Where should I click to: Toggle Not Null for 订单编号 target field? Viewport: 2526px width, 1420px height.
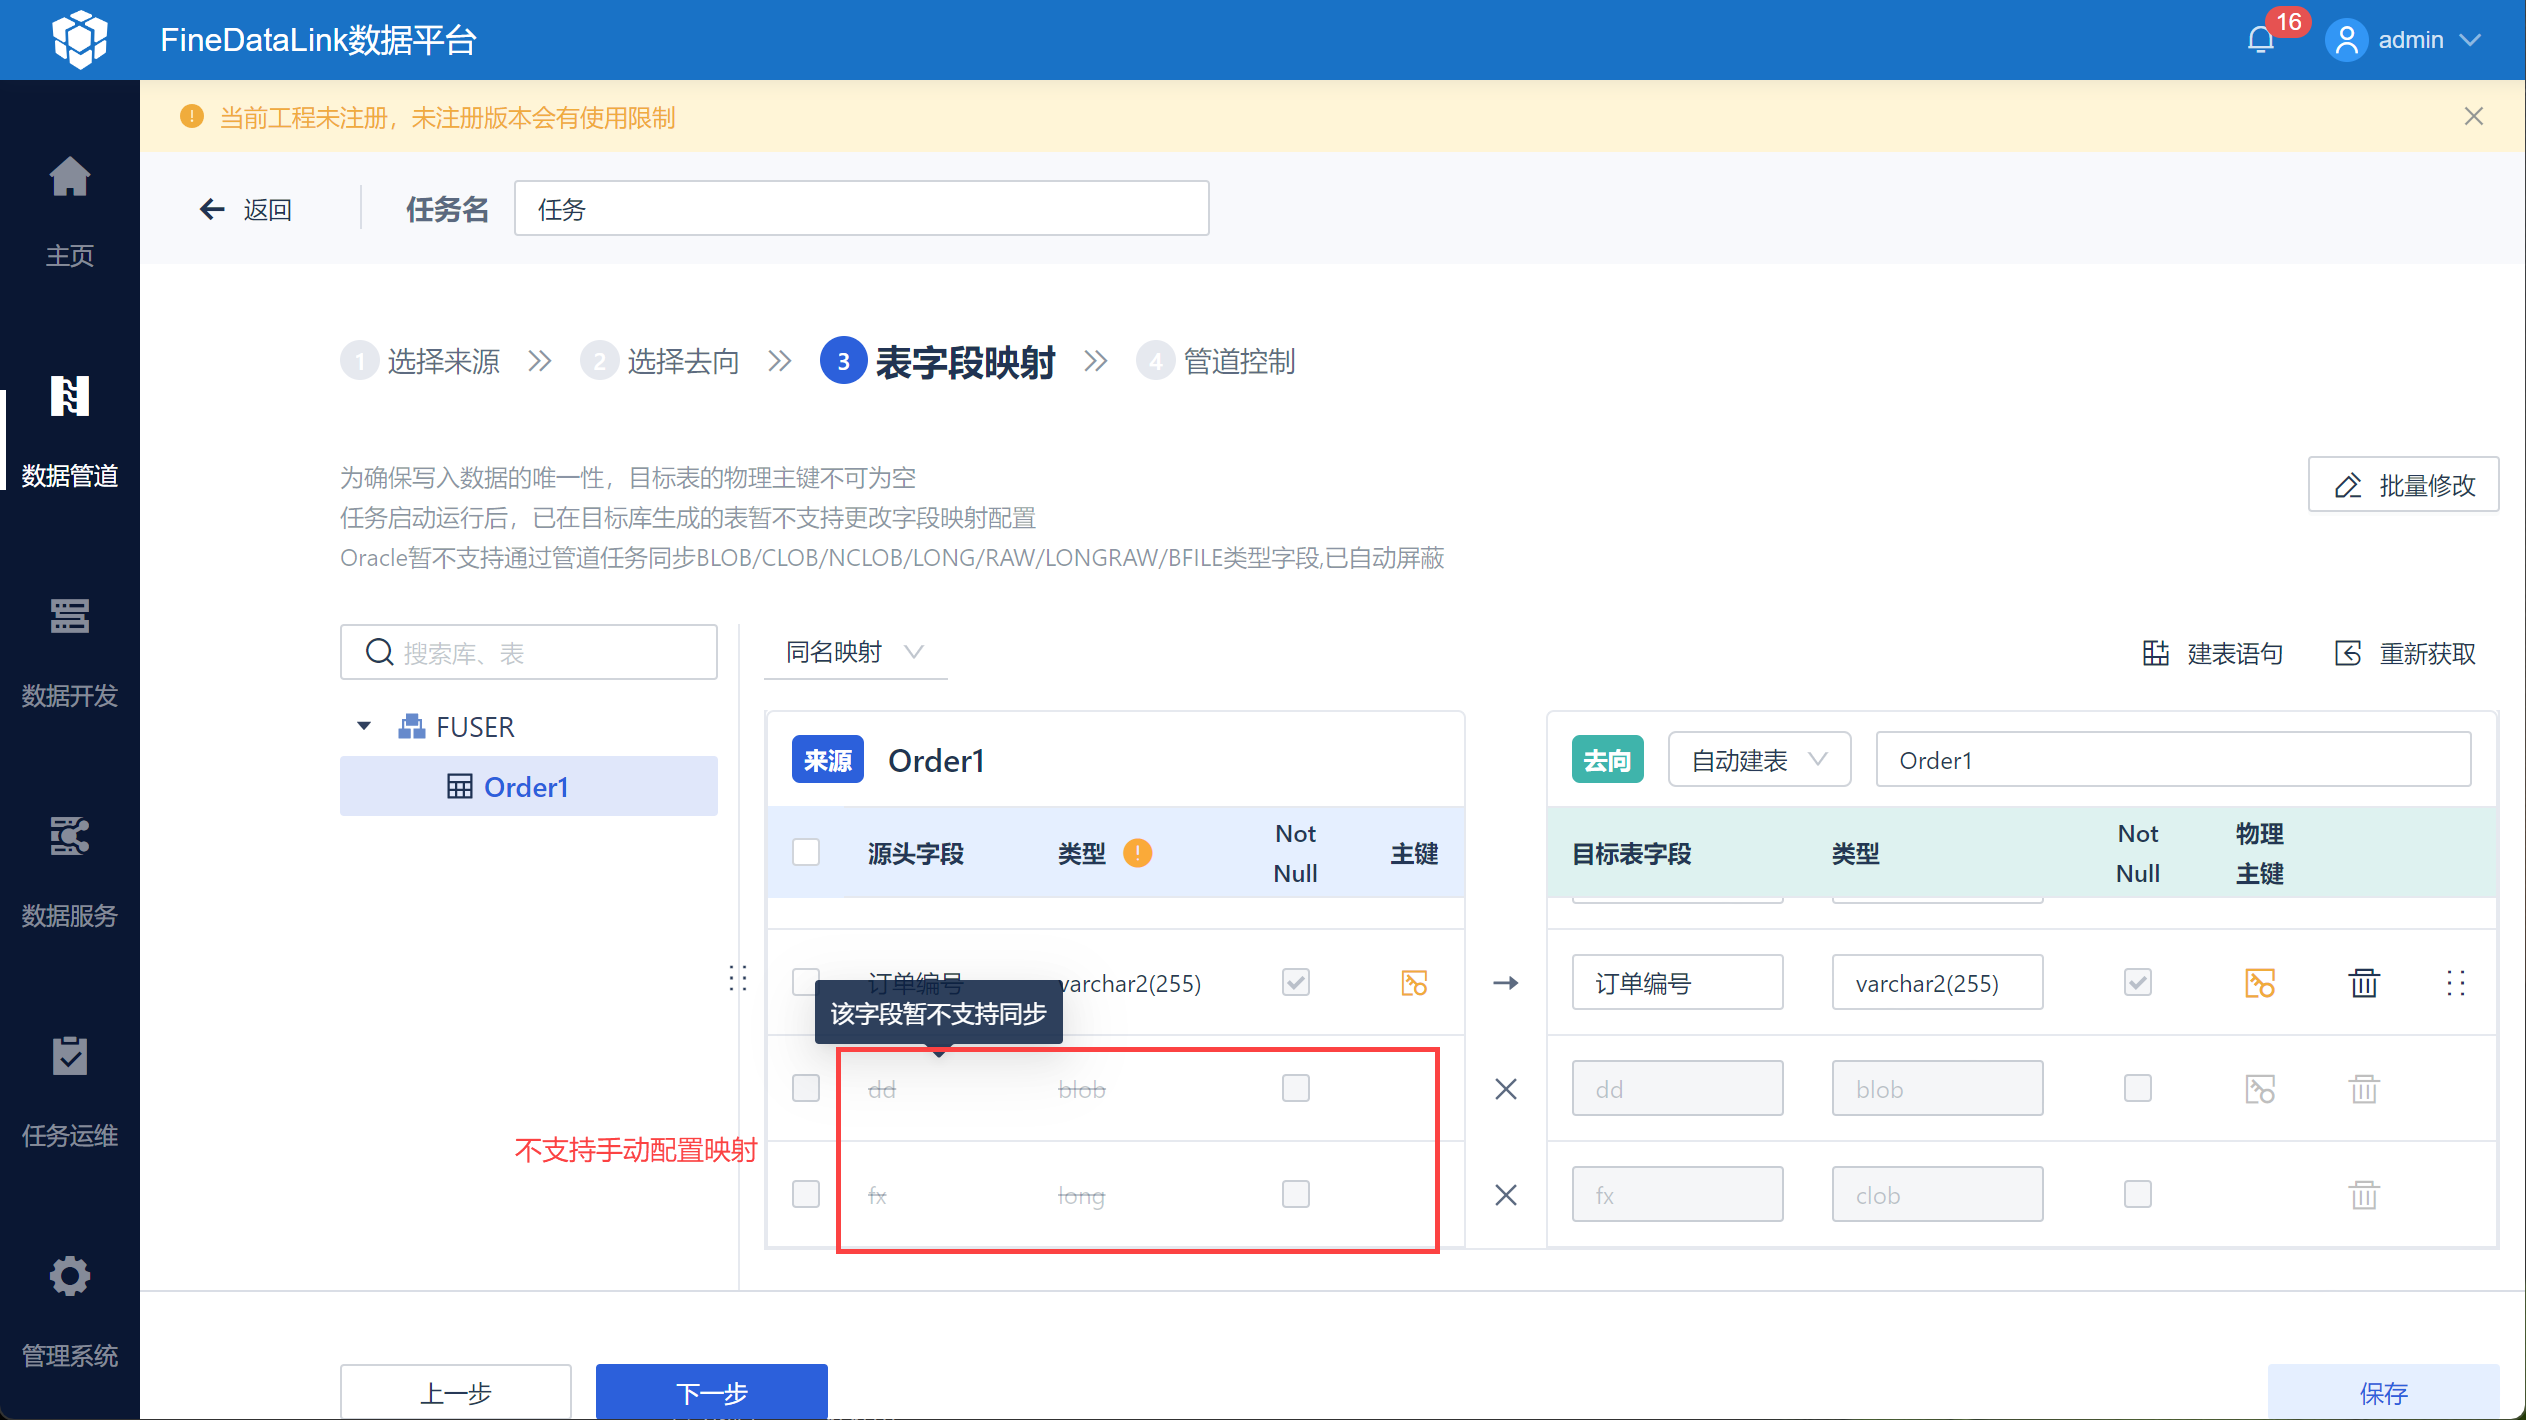pyautogui.click(x=2138, y=983)
